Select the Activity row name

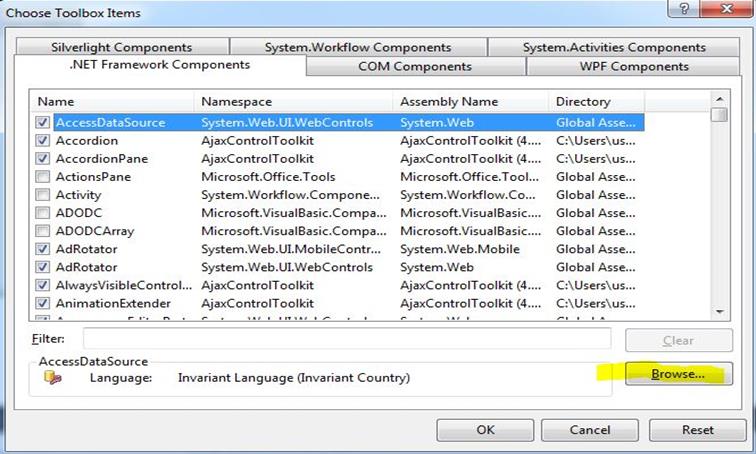[79, 195]
